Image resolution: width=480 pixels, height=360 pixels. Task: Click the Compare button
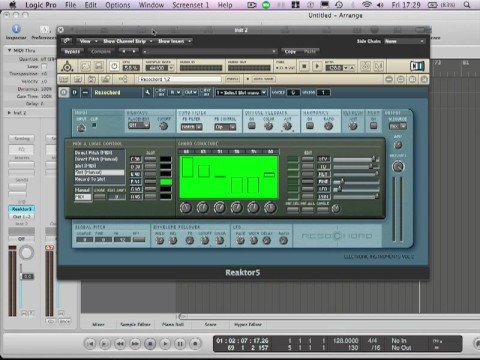101,51
